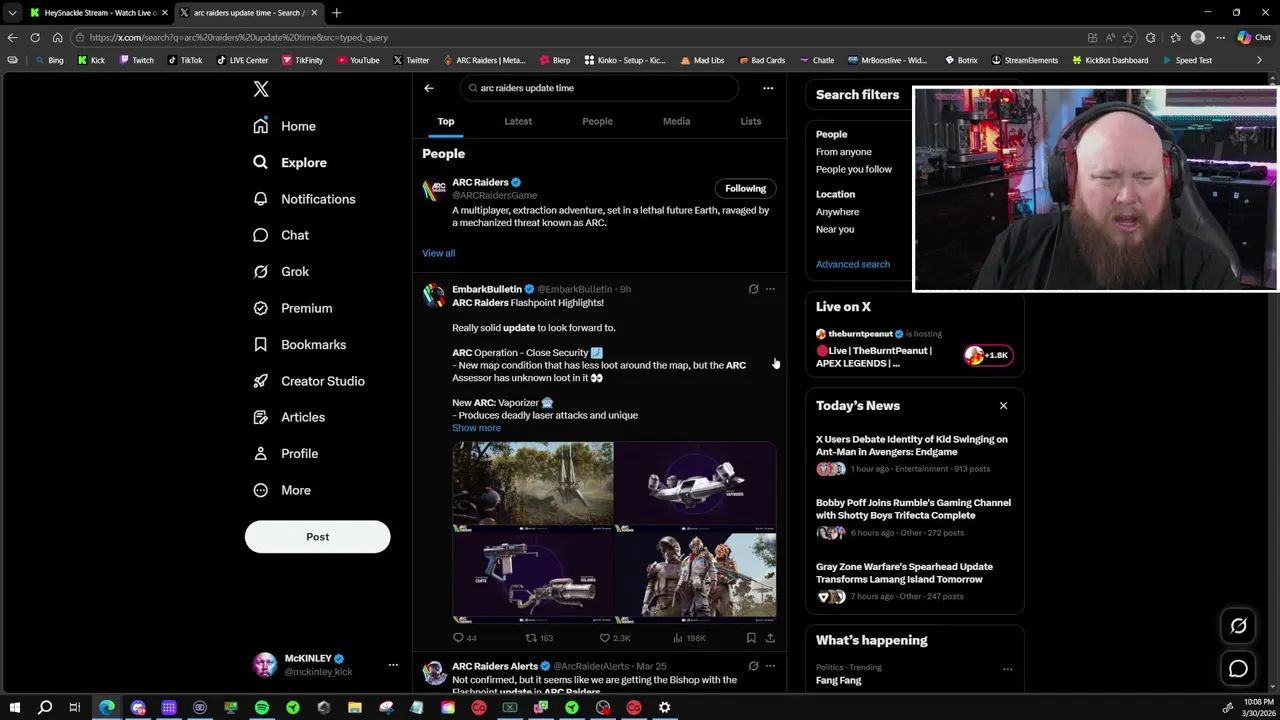Switch to the Media tab

(x=676, y=121)
